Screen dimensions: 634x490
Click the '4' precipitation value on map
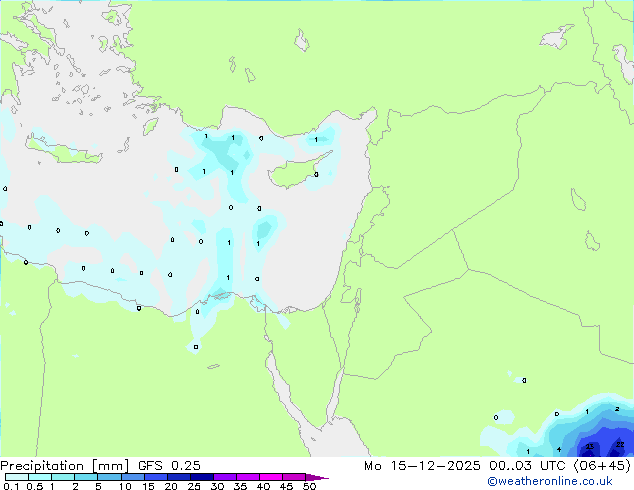coord(559,449)
